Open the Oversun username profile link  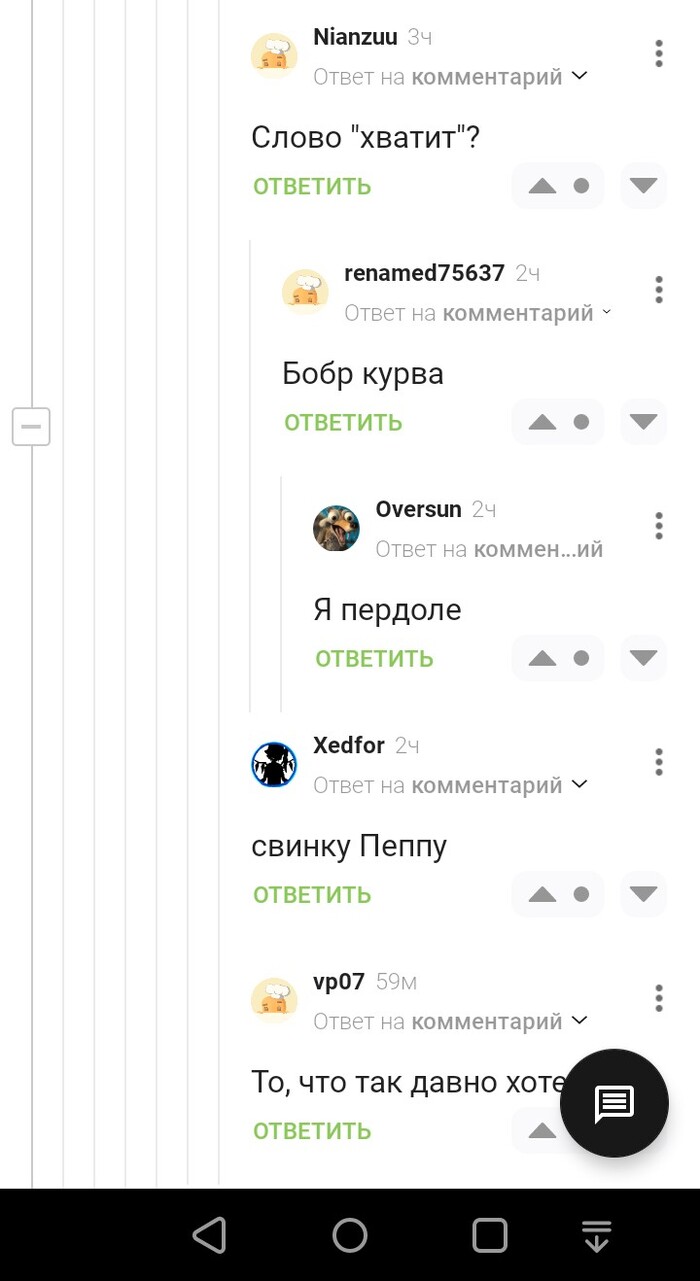pyautogui.click(x=418, y=509)
